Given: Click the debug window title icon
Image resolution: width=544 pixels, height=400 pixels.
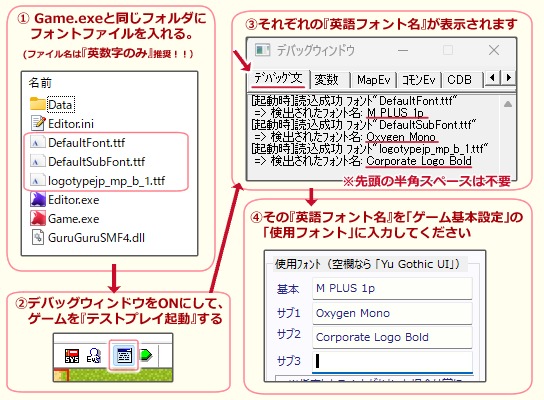Looking at the screenshot, I should pos(262,50).
